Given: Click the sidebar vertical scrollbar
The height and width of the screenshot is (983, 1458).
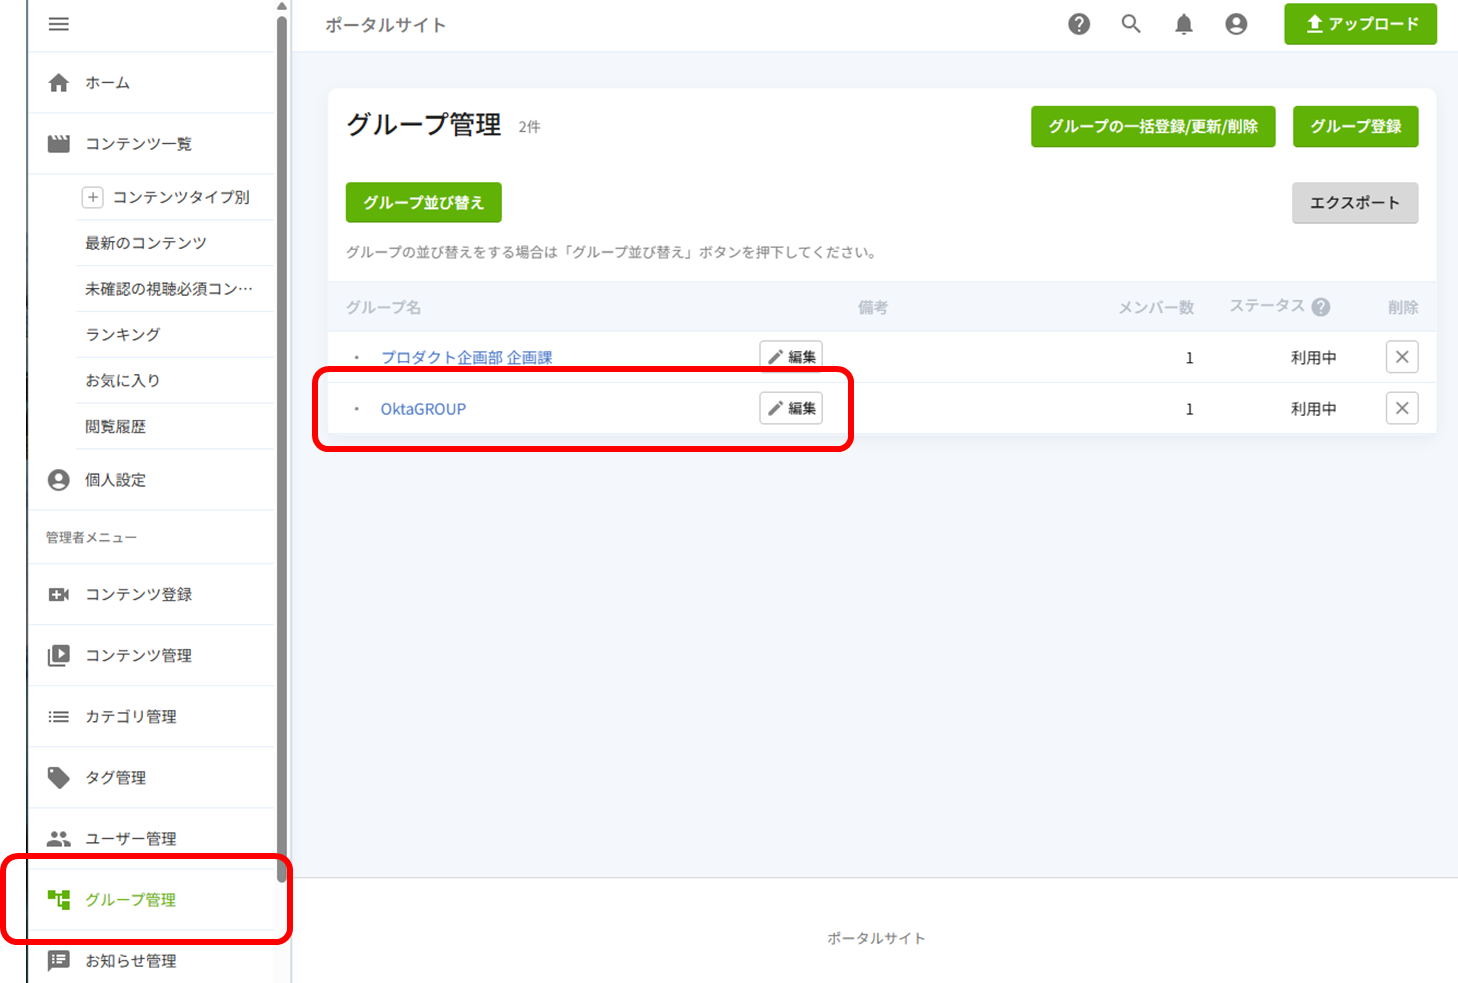Looking at the screenshot, I should (282, 450).
